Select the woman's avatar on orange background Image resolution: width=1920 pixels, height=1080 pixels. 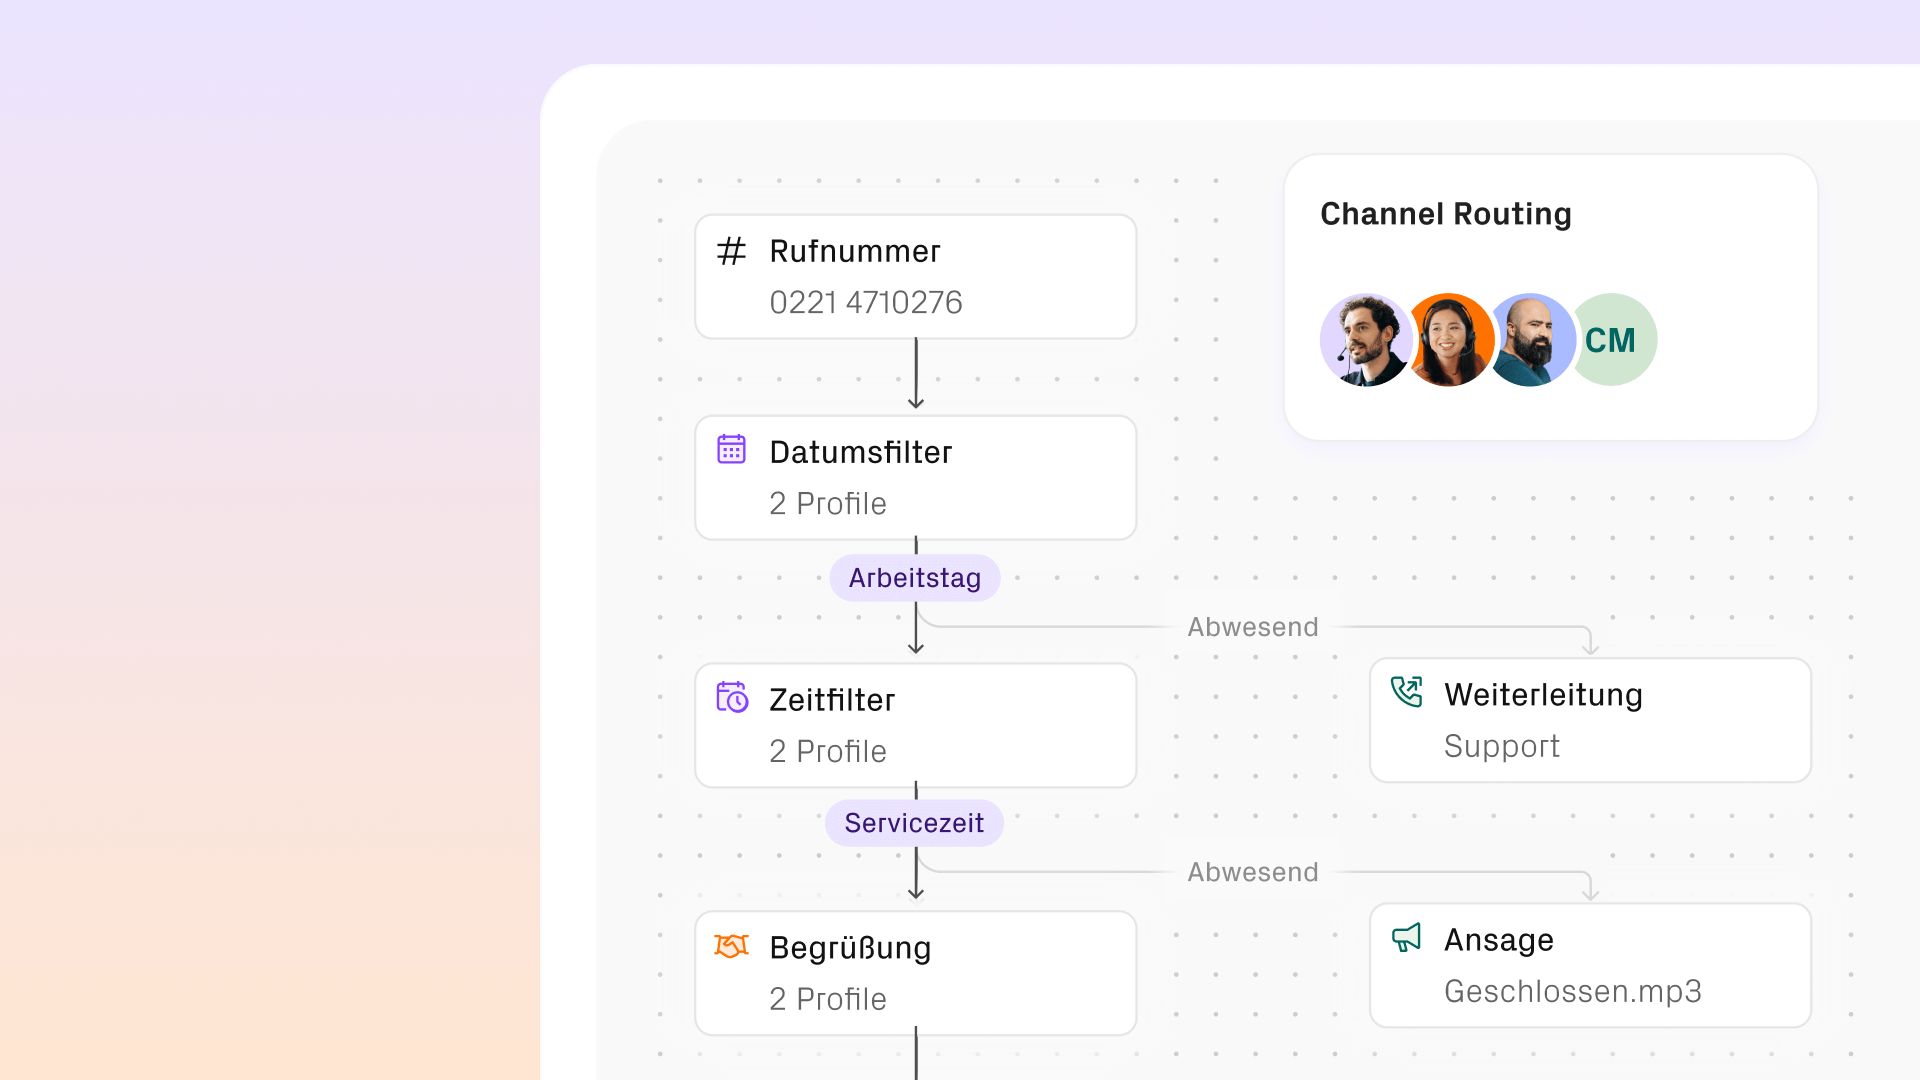click(x=1449, y=340)
